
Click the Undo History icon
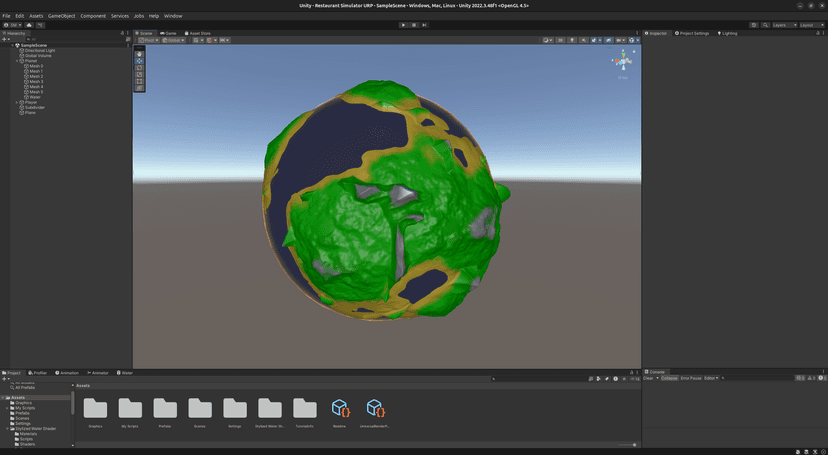pyautogui.click(x=754, y=25)
